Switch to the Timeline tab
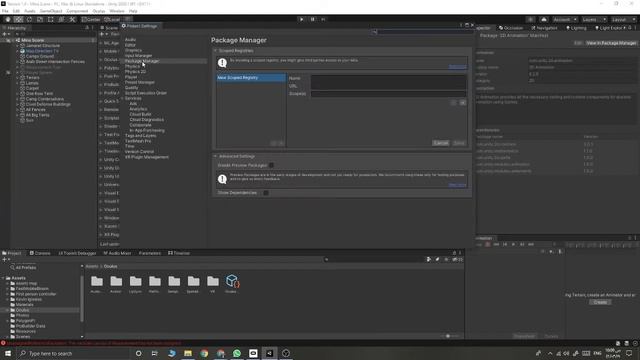 click(x=179, y=253)
